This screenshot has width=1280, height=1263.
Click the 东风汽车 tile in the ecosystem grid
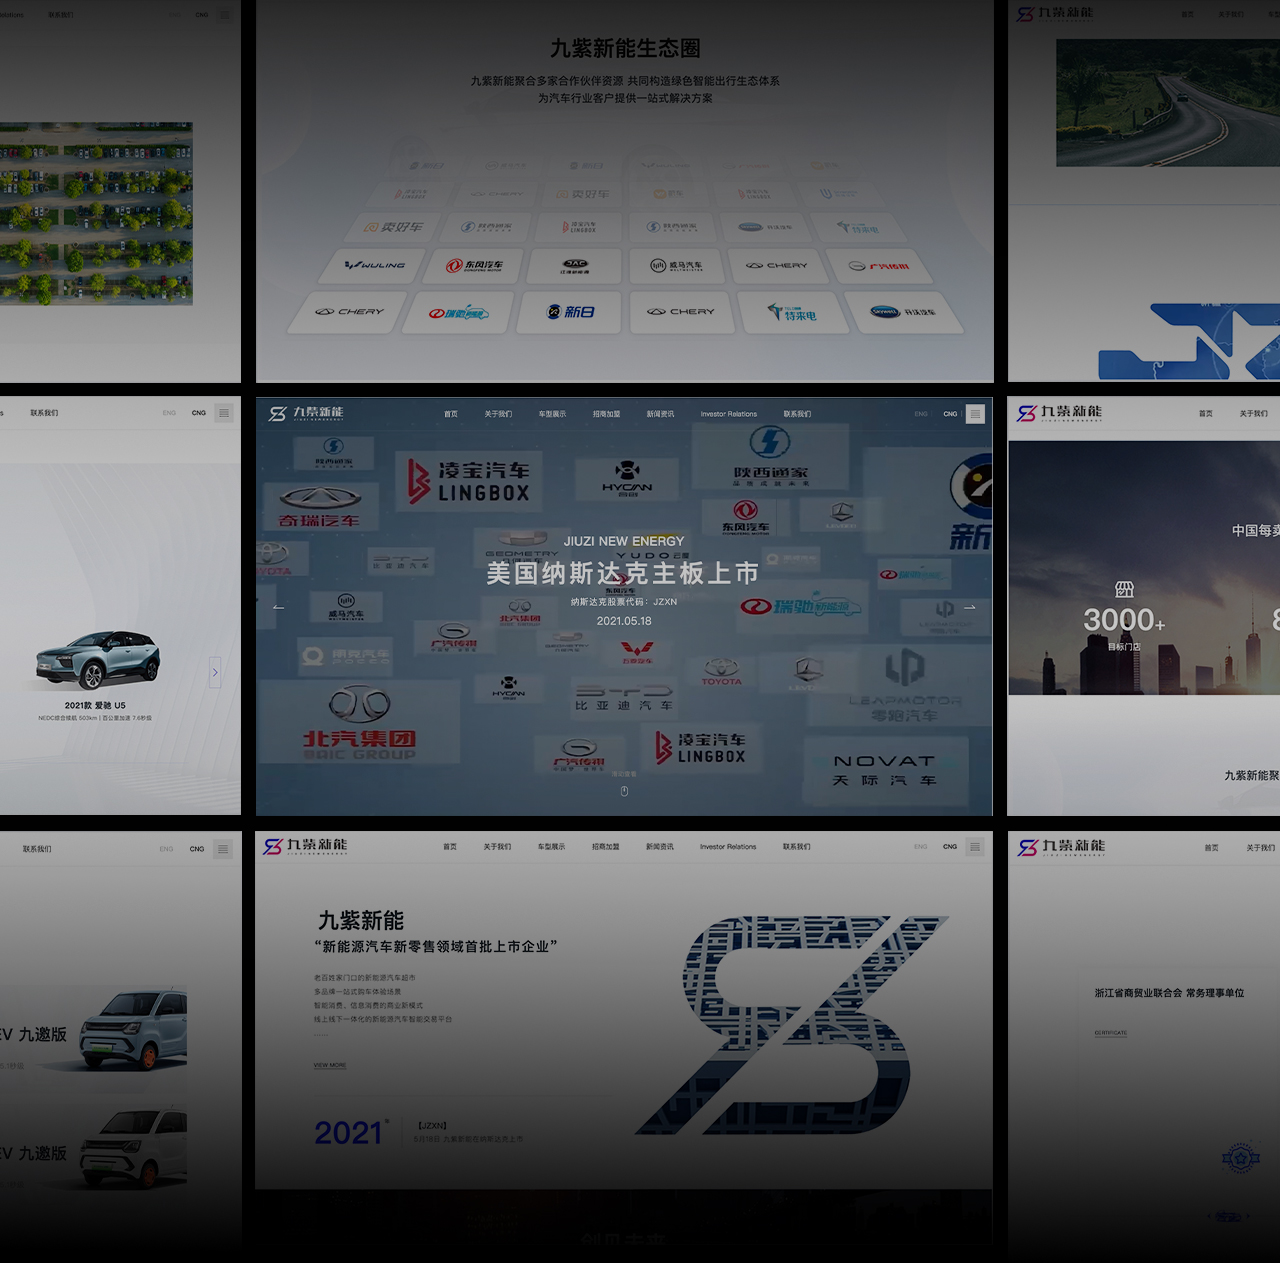pyautogui.click(x=474, y=266)
